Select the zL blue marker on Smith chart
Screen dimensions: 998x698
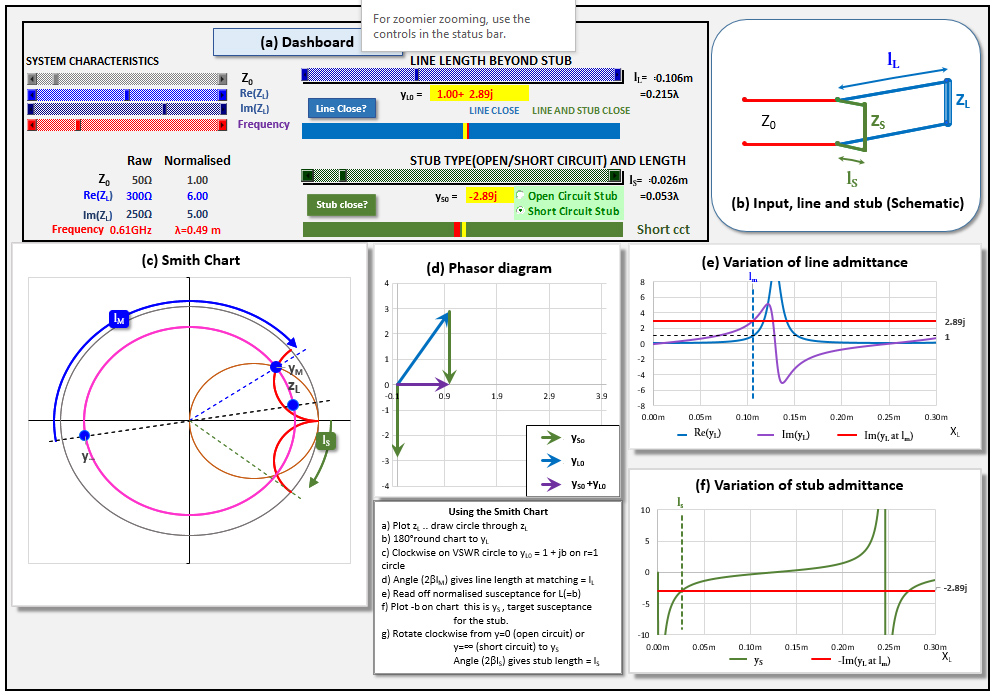(x=293, y=405)
